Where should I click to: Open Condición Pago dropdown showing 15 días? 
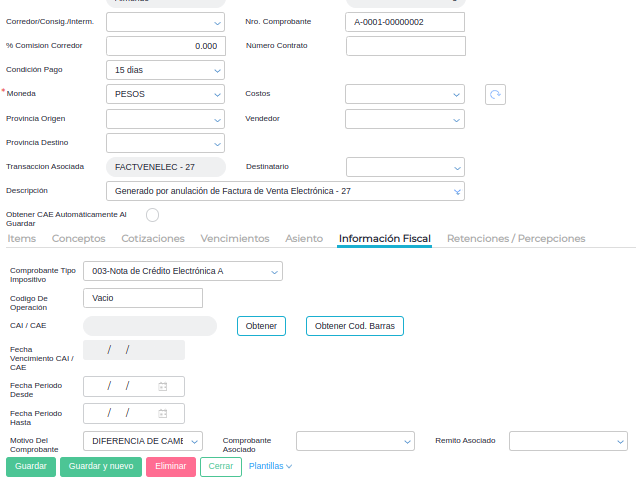[165, 70]
